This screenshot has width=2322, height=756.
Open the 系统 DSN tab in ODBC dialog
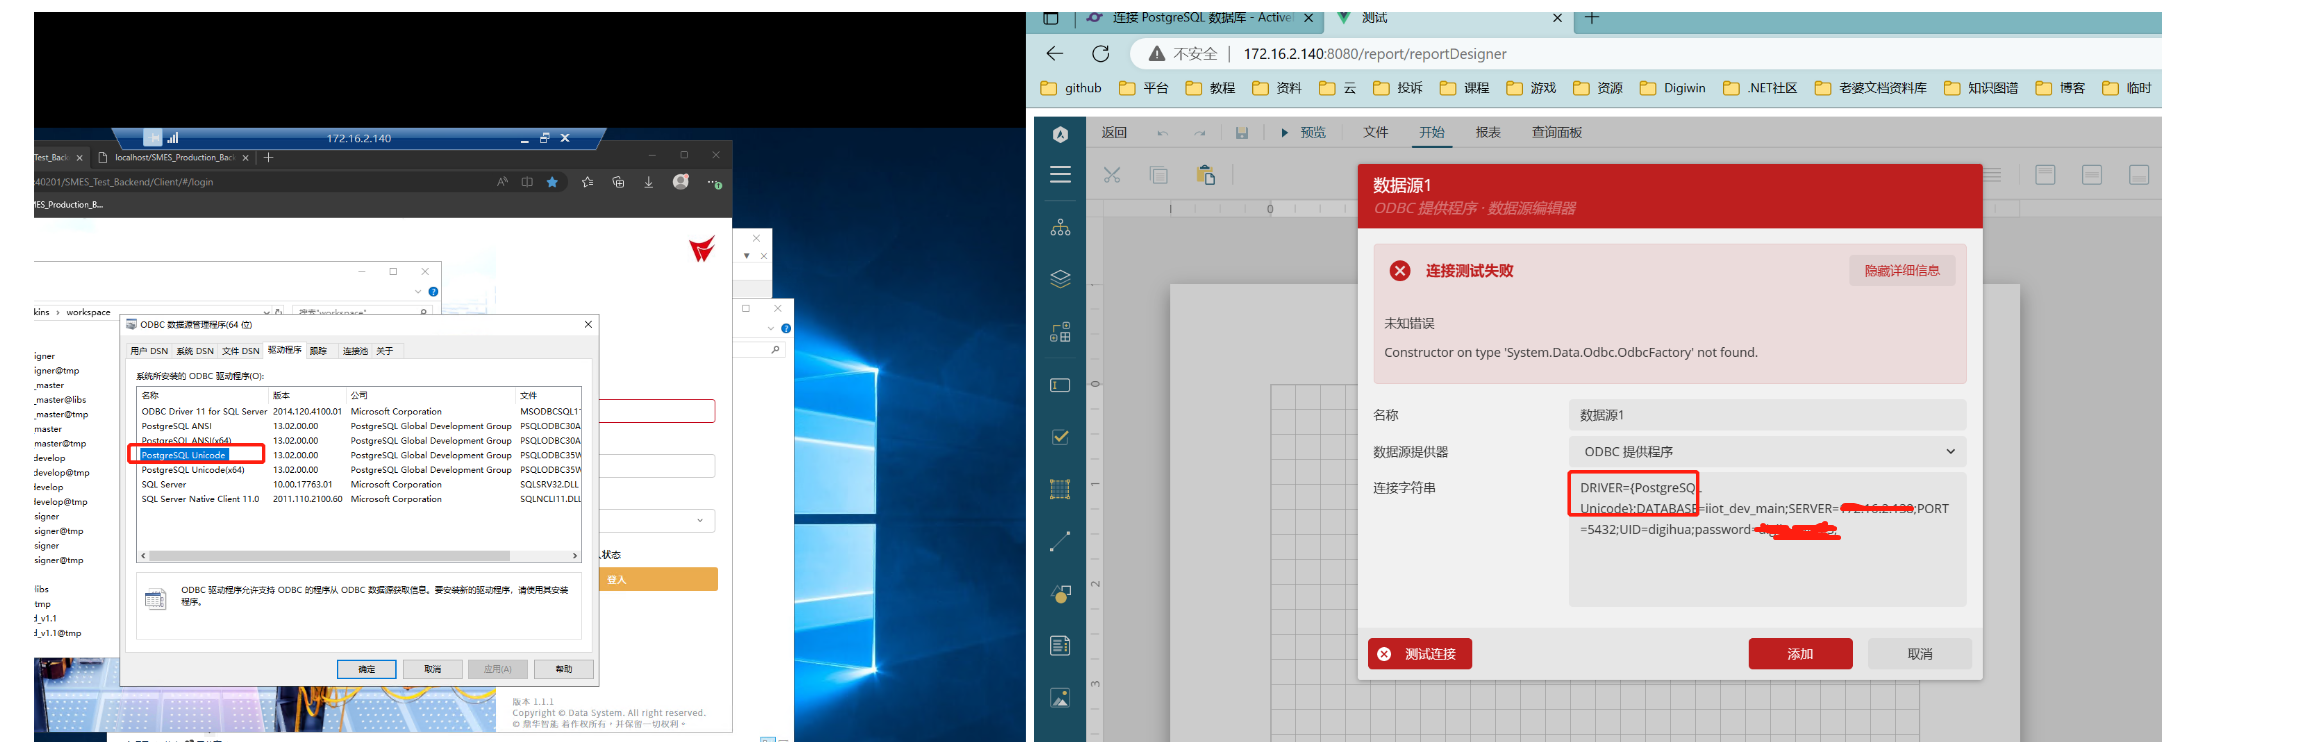[x=195, y=351]
